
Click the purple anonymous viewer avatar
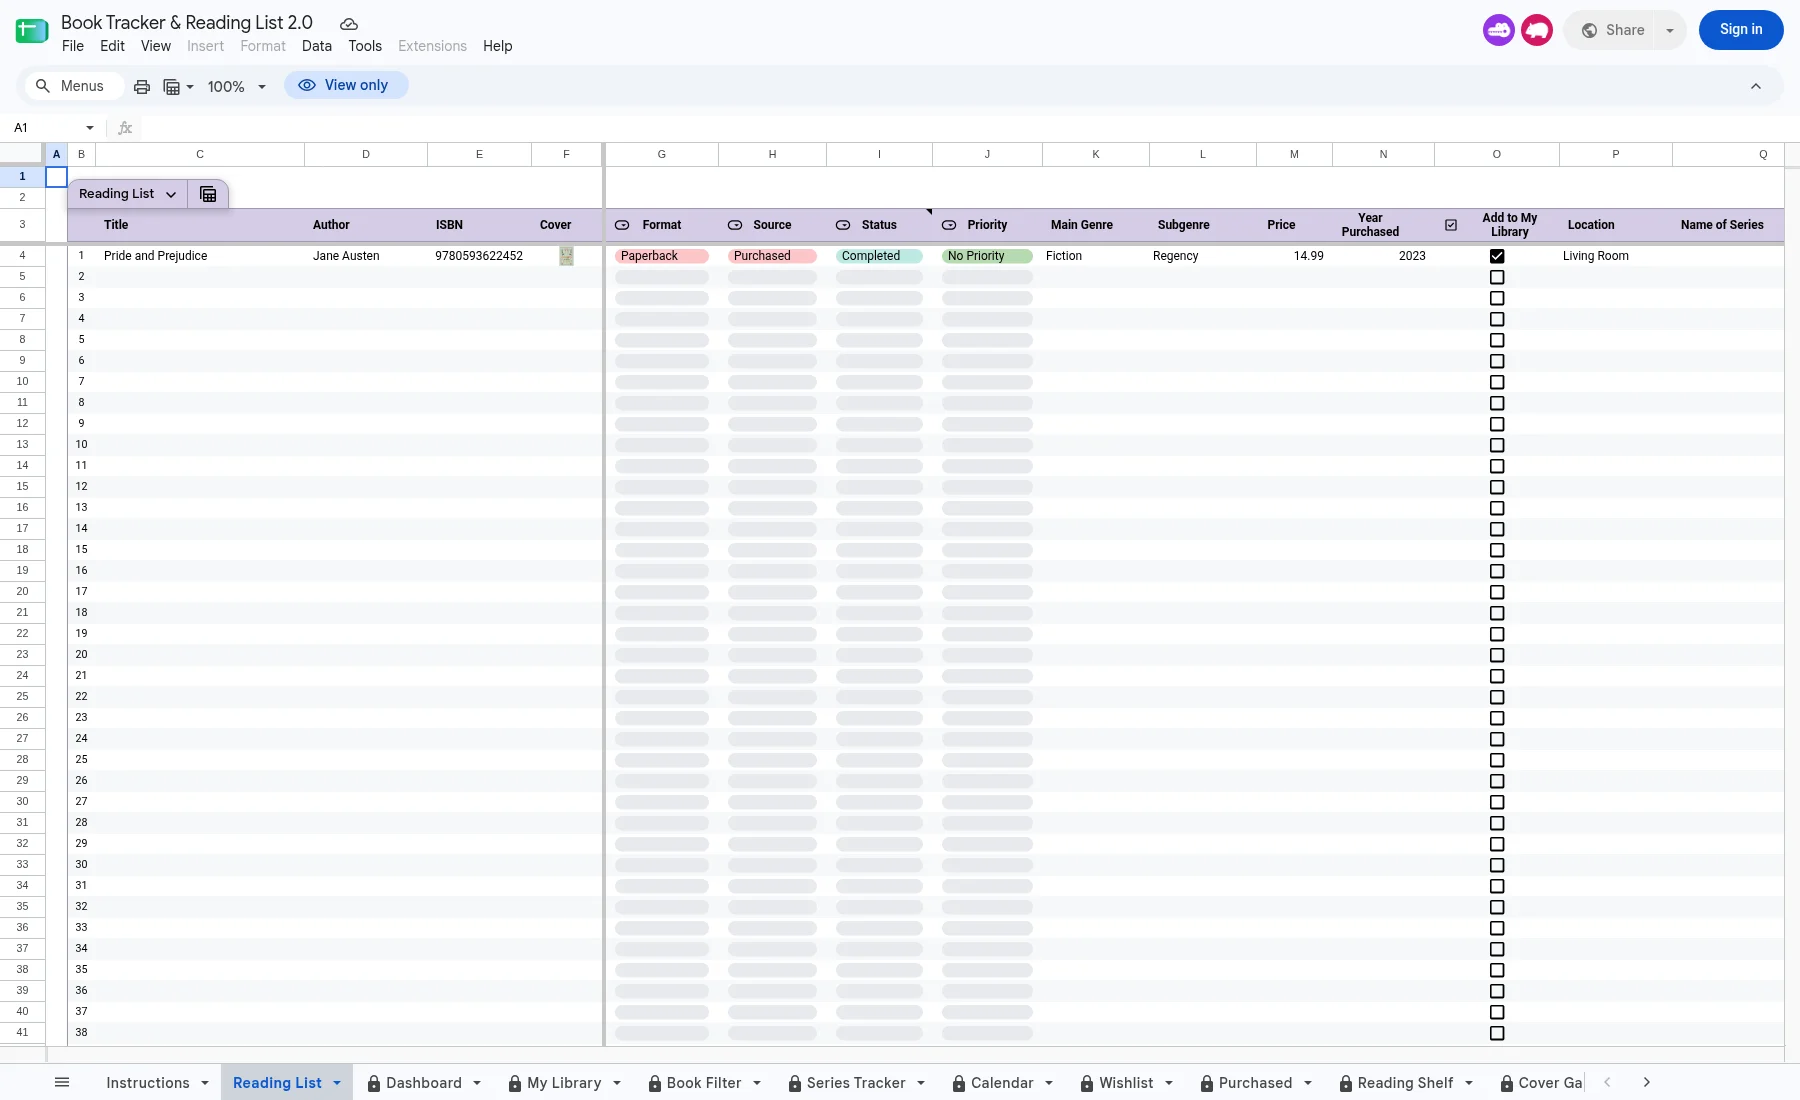pyautogui.click(x=1498, y=30)
